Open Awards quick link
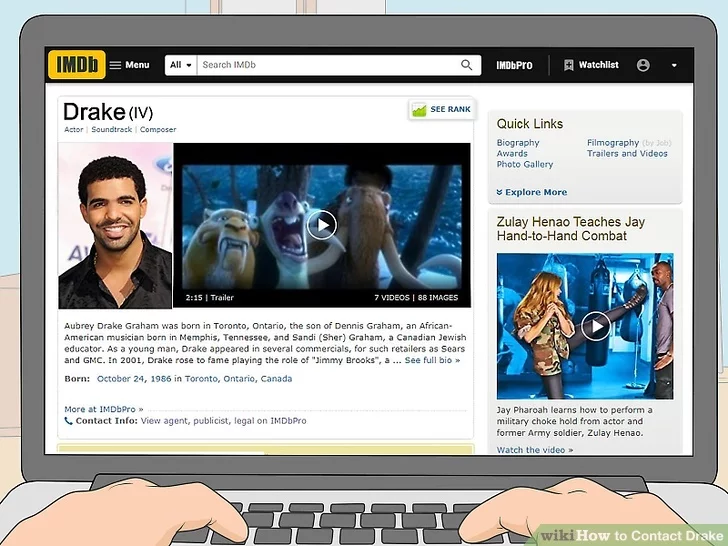This screenshot has width=728, height=546. click(x=512, y=154)
